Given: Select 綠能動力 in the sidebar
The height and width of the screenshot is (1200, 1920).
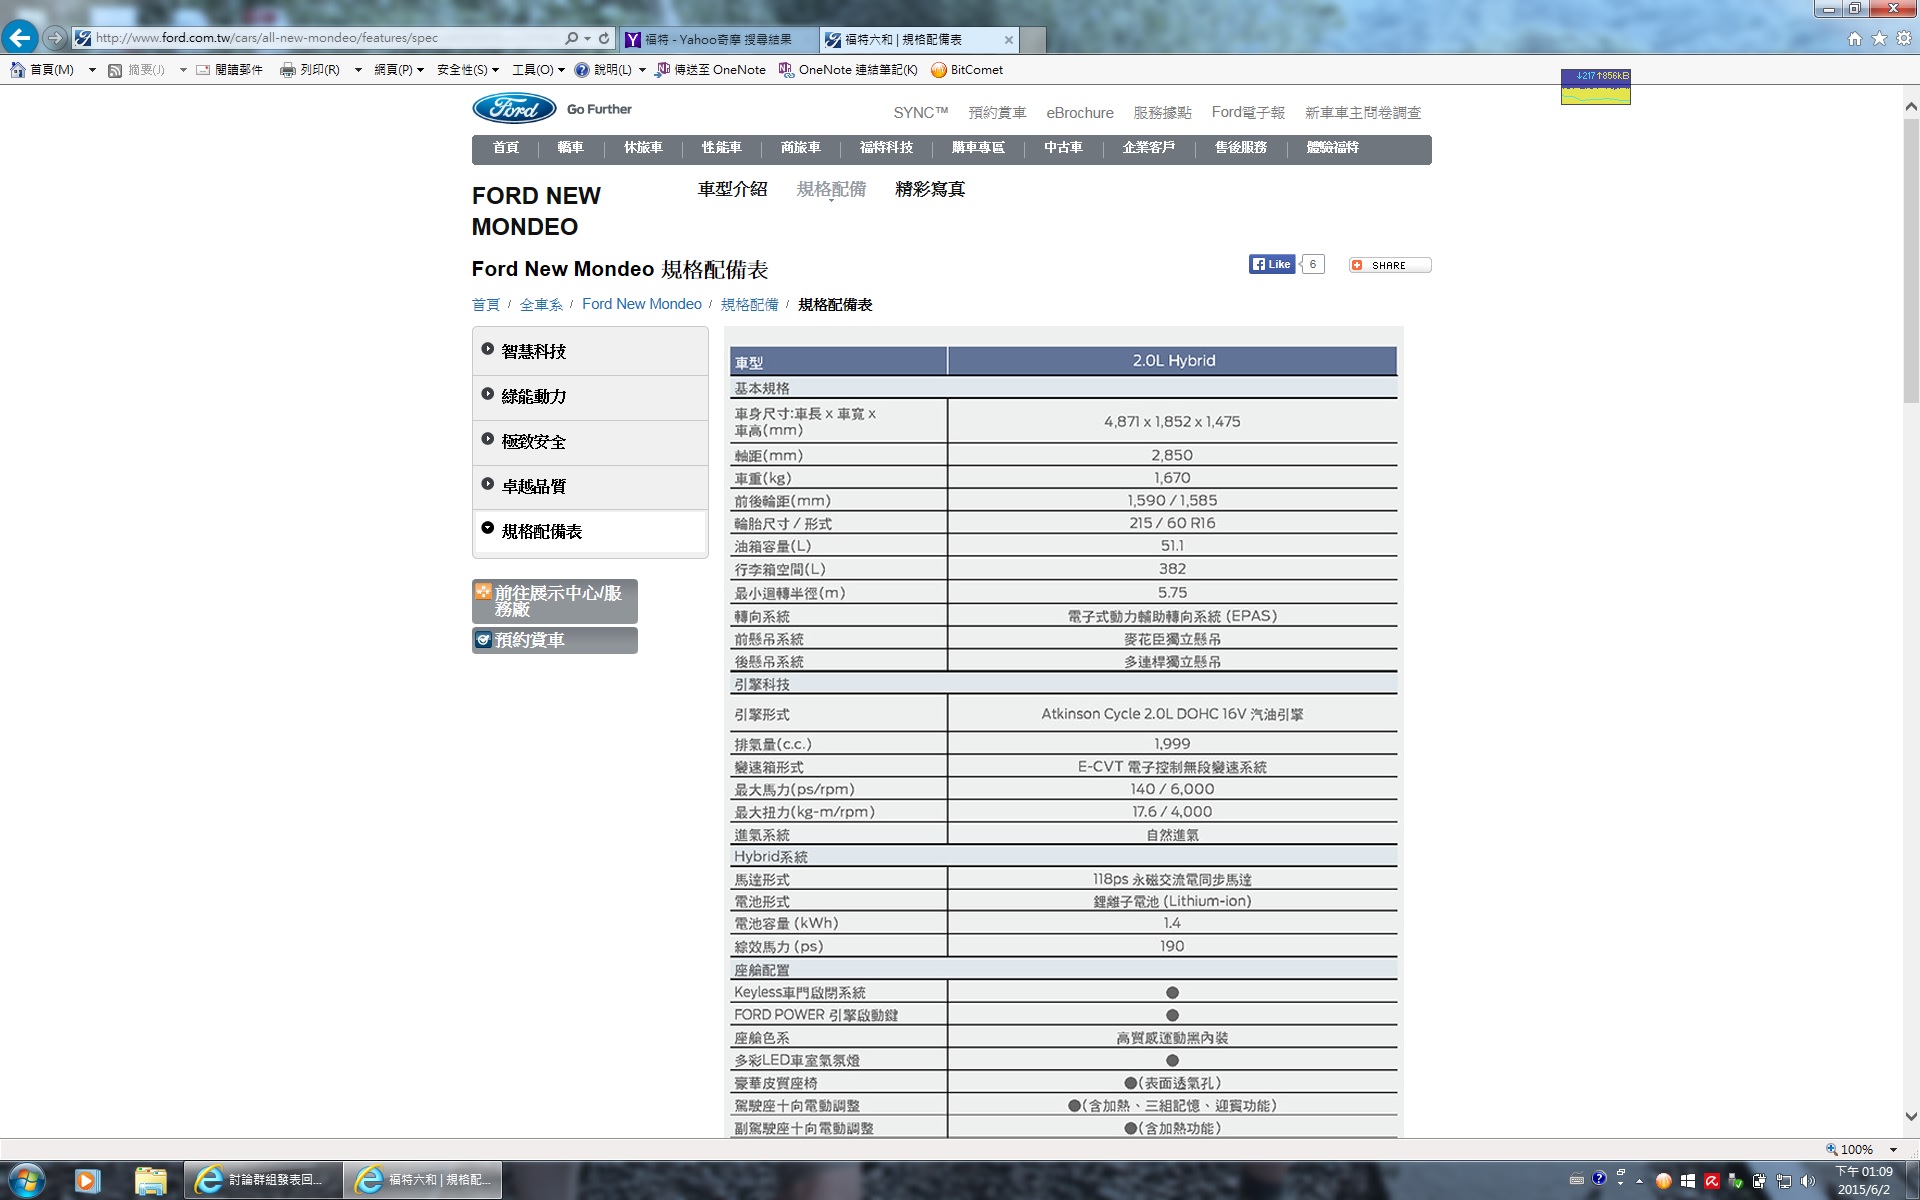Looking at the screenshot, I should [590, 396].
